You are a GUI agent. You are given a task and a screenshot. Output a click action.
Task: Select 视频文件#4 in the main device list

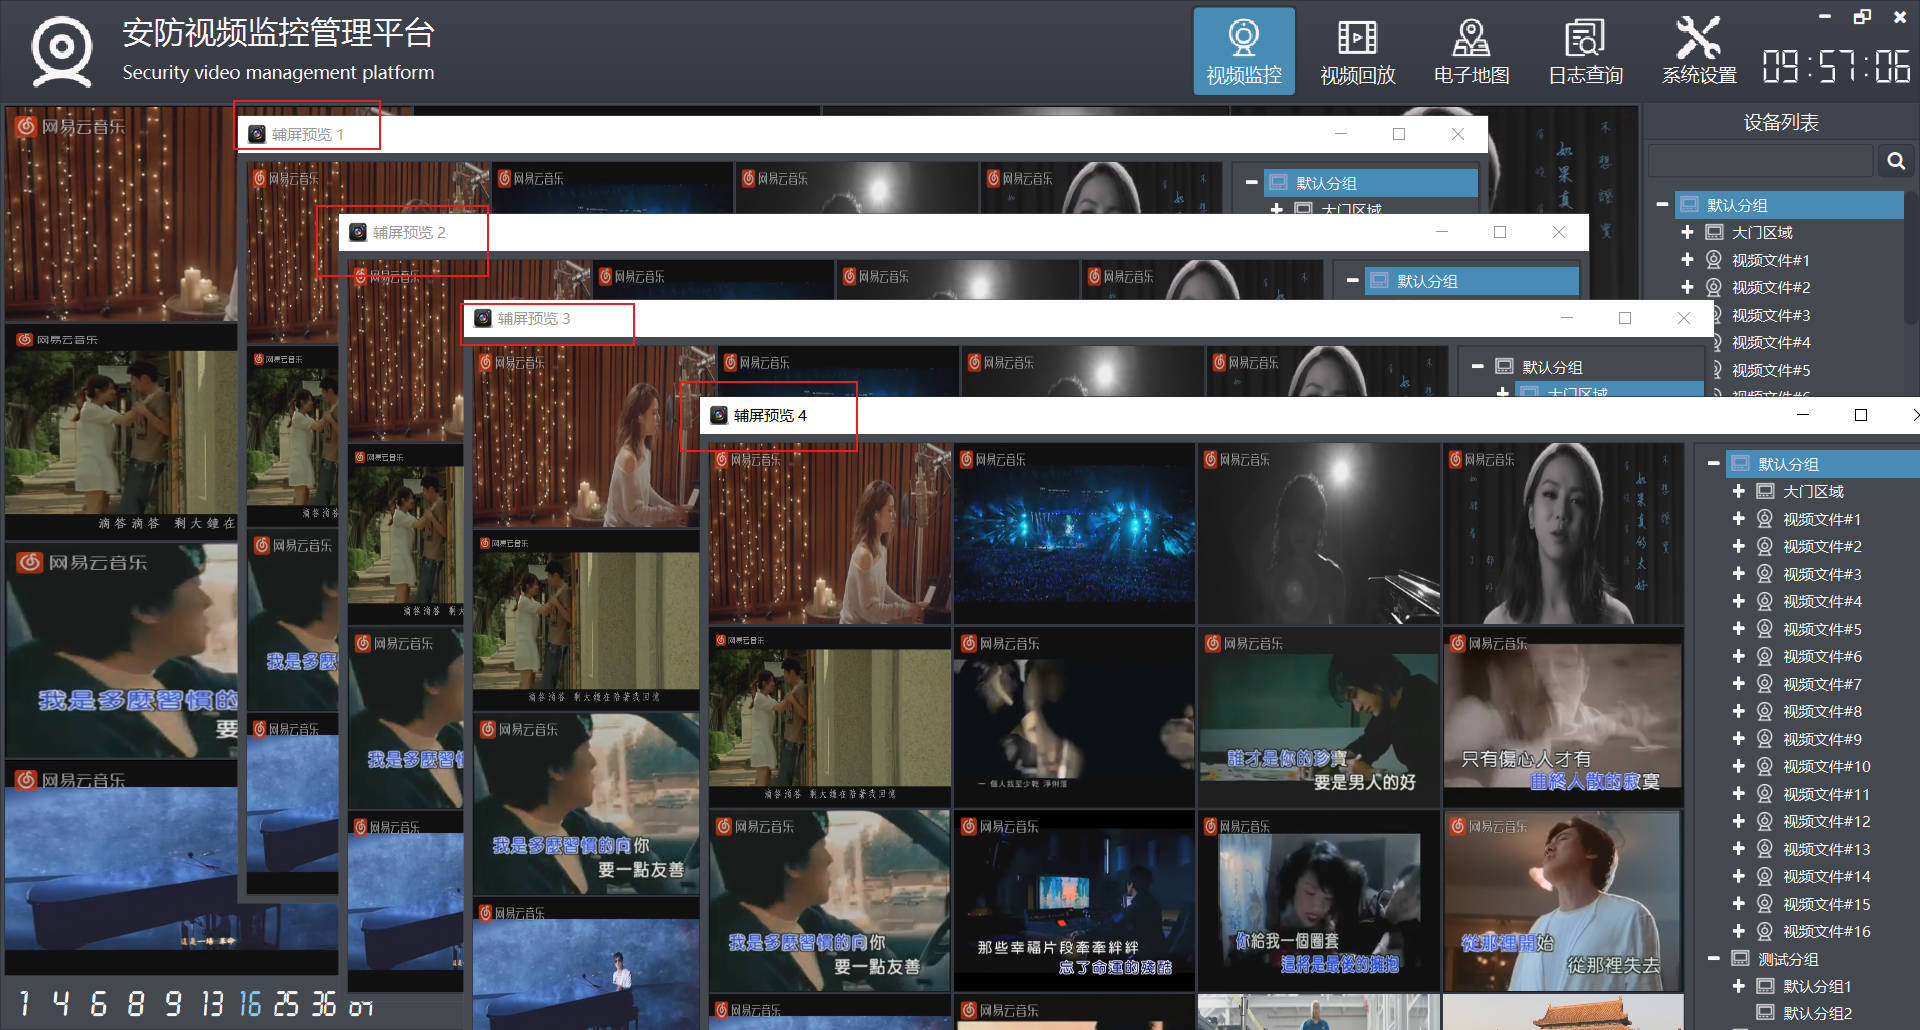(x=1770, y=342)
